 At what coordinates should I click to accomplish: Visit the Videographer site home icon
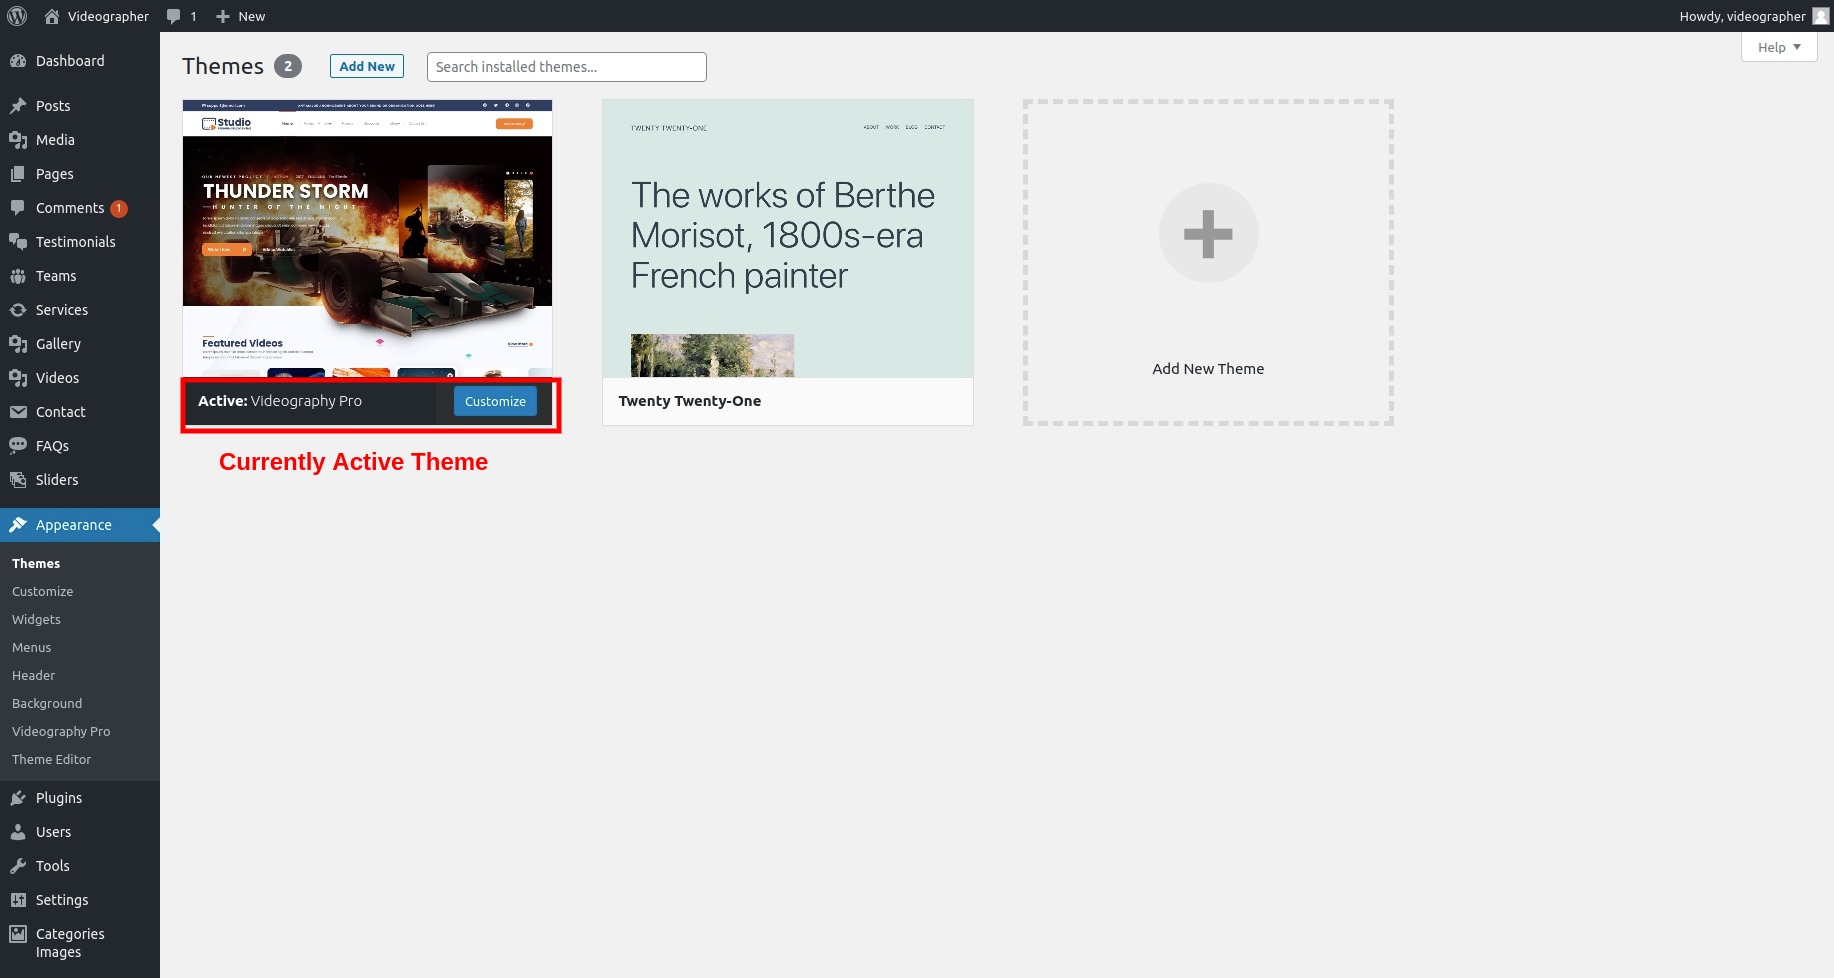pyautogui.click(x=52, y=16)
